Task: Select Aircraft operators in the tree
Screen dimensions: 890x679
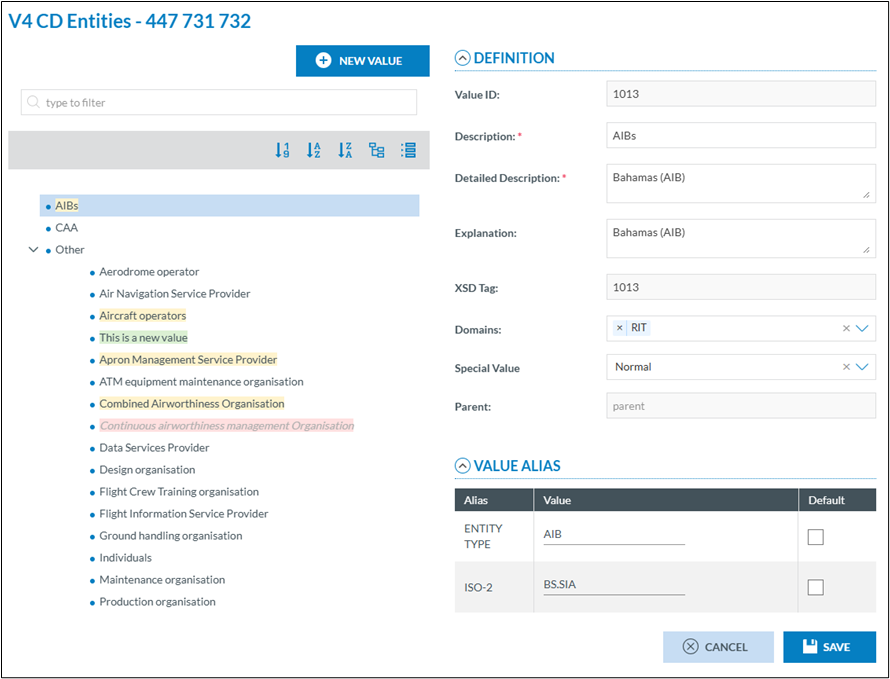Action: click(142, 316)
